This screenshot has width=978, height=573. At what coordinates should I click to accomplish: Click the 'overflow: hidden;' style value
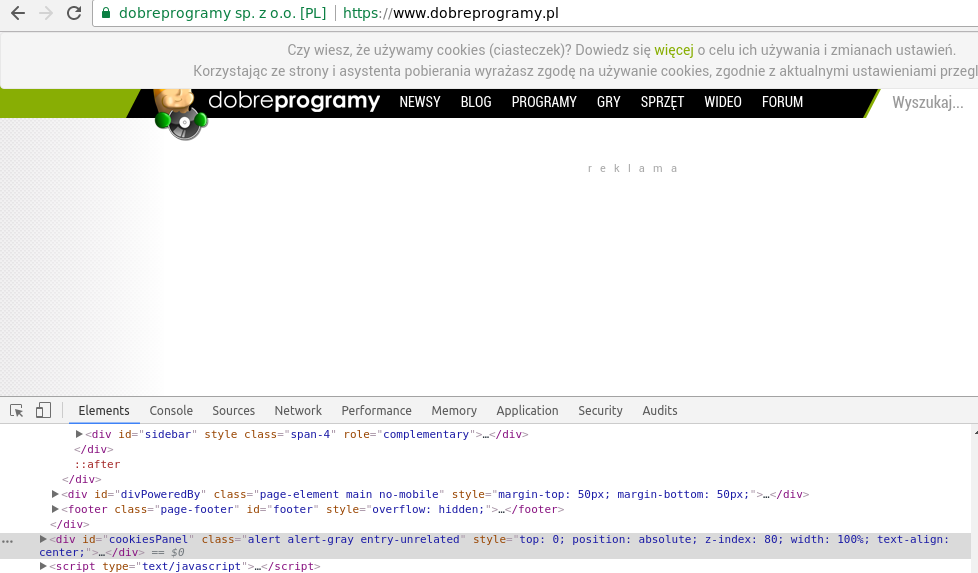pos(428,509)
